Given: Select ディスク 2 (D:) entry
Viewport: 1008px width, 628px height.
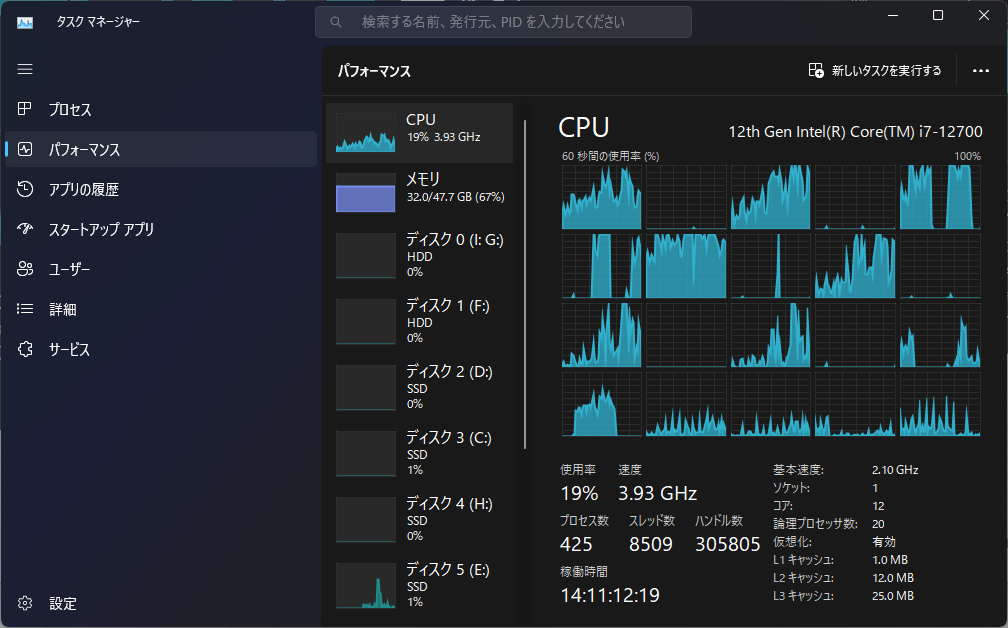Looking at the screenshot, I should [x=420, y=388].
